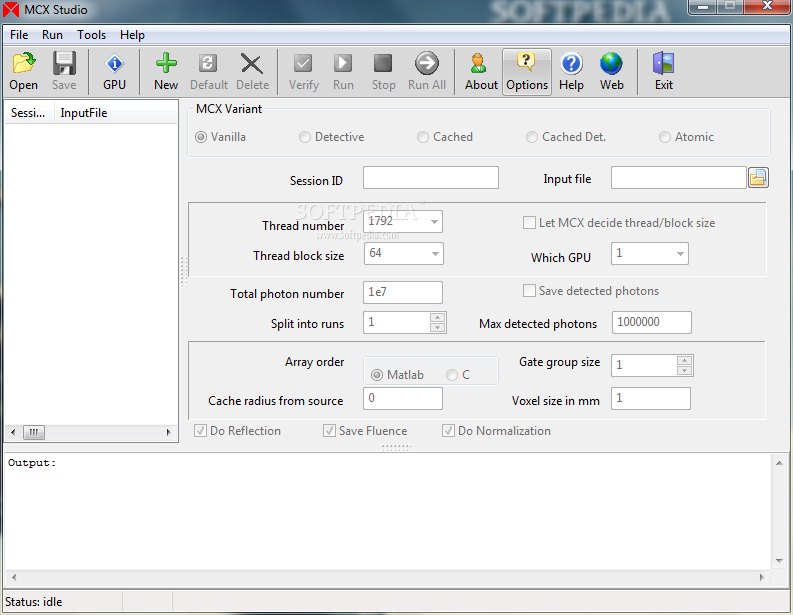Open the Tools menu
This screenshot has height=615, width=793.
92,35
